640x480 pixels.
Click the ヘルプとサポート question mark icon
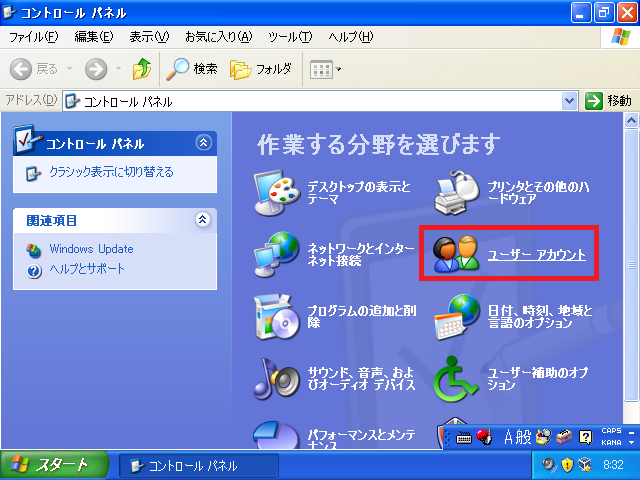(x=34, y=271)
